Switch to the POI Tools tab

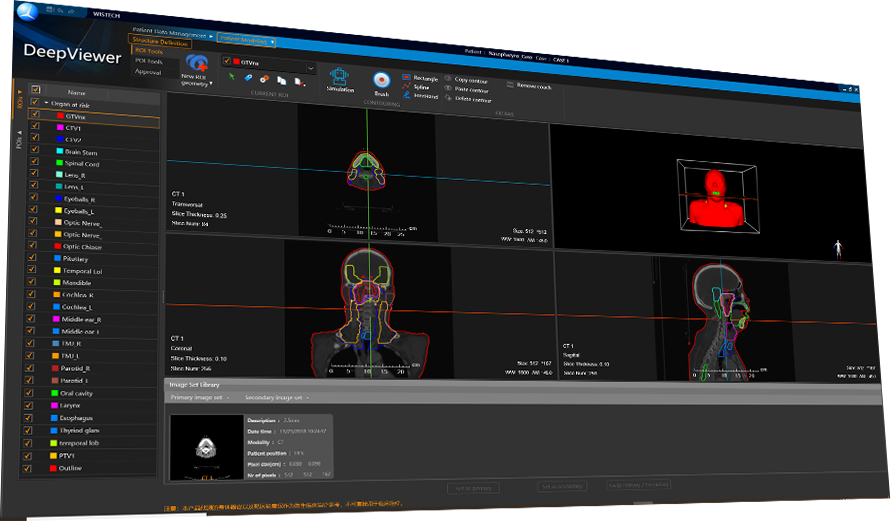(x=149, y=61)
